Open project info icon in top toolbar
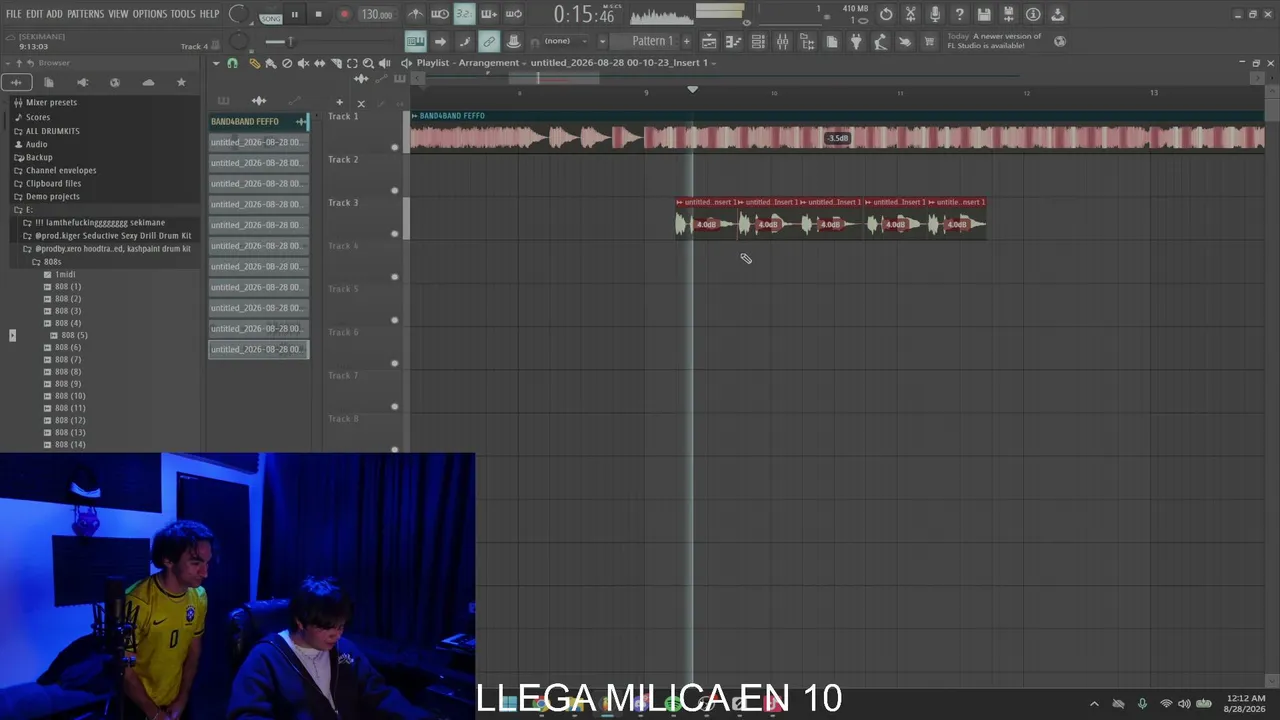The height and width of the screenshot is (720, 1280). click(x=1033, y=14)
